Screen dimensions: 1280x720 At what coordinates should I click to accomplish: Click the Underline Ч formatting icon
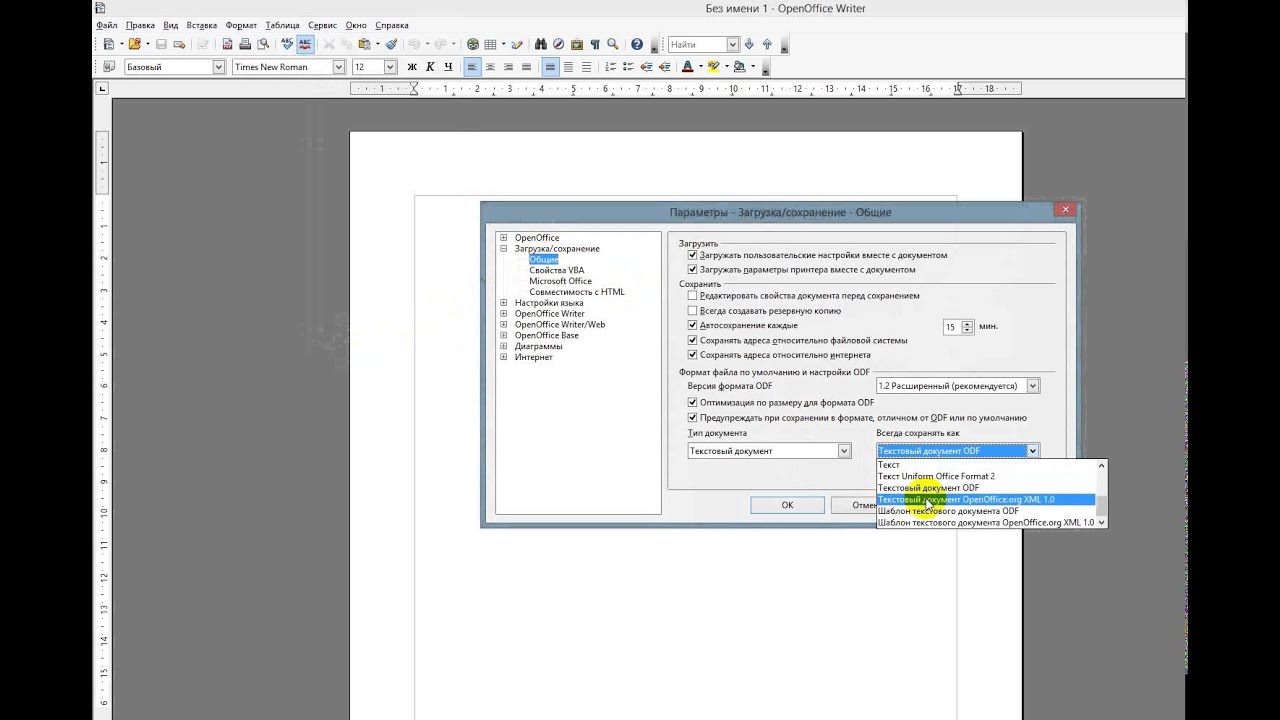tap(448, 67)
